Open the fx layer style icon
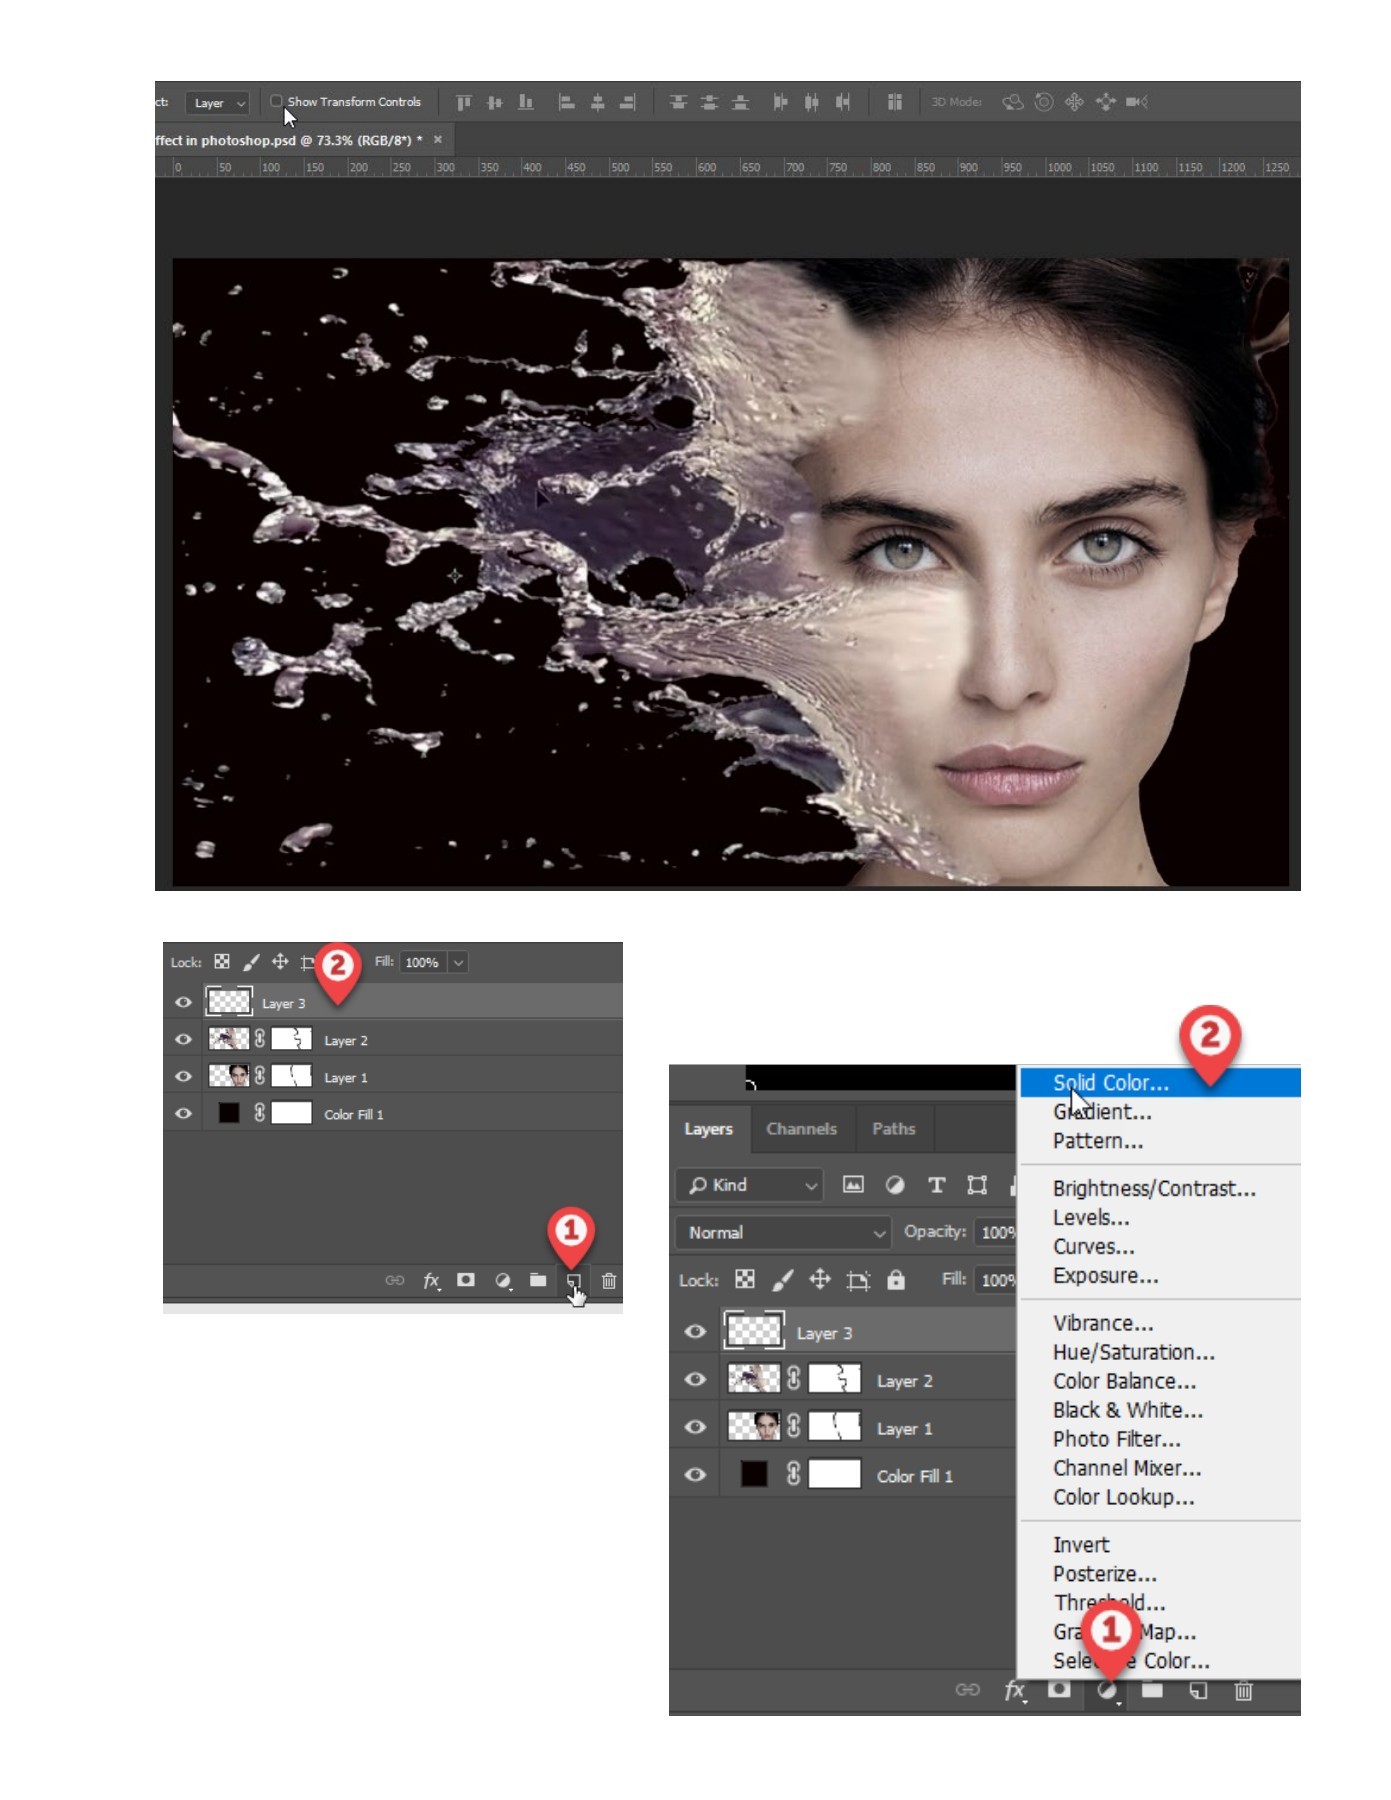 tap(1014, 1689)
